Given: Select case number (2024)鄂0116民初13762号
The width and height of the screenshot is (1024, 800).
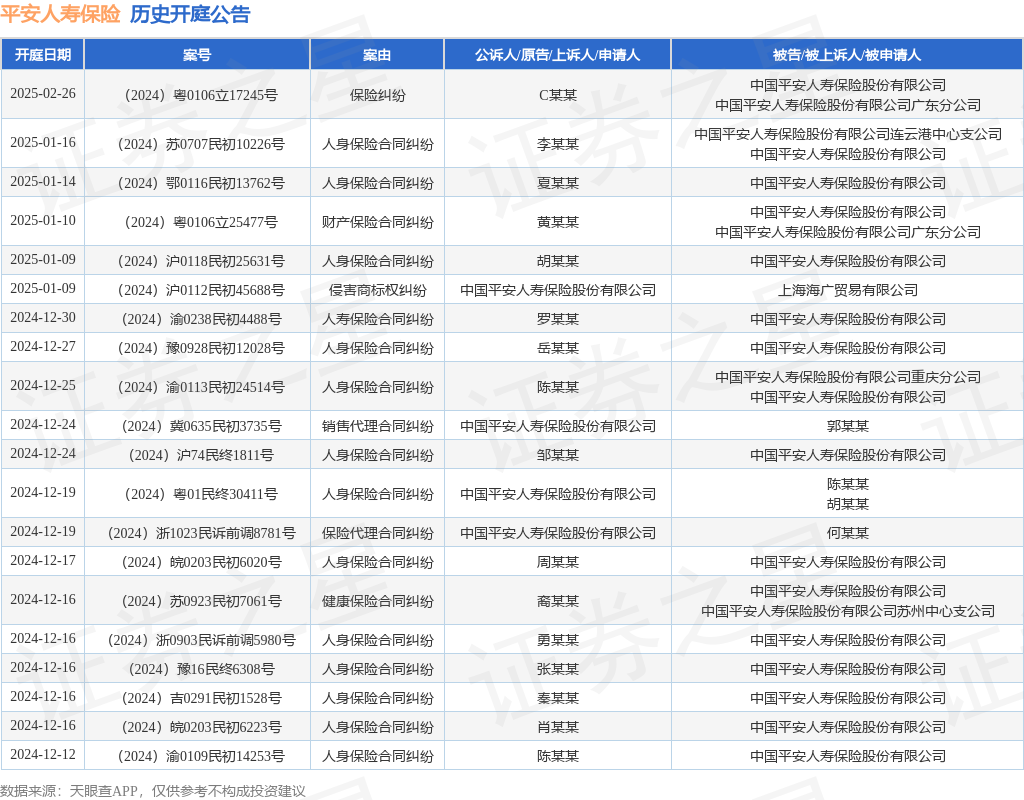Looking at the screenshot, I should coord(201,184).
